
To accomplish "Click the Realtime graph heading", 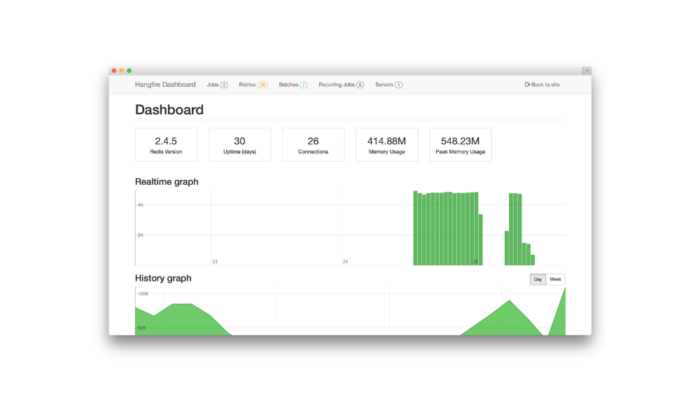I will pyautogui.click(x=167, y=182).
